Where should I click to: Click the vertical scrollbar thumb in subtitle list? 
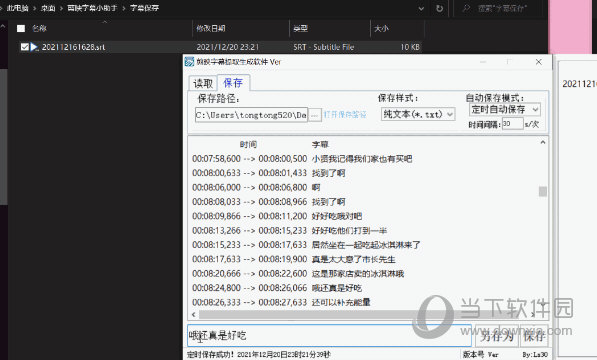coord(543,191)
